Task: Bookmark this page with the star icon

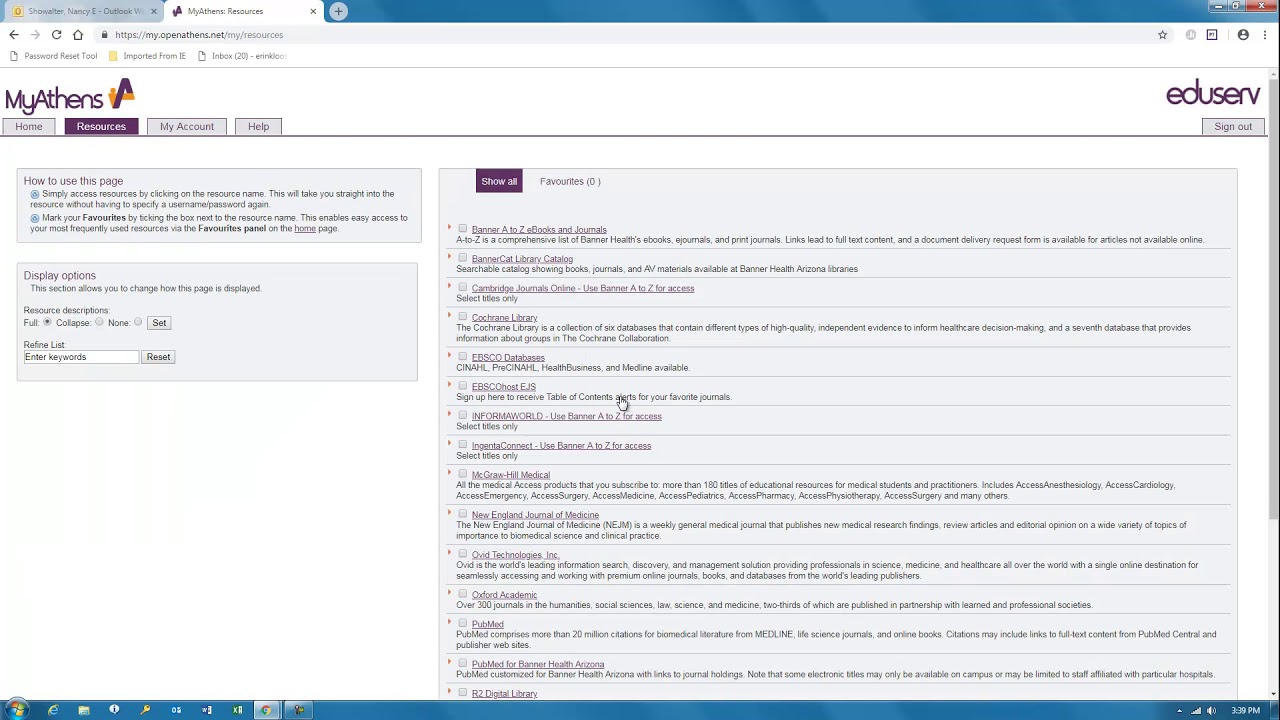Action: coord(1162,35)
